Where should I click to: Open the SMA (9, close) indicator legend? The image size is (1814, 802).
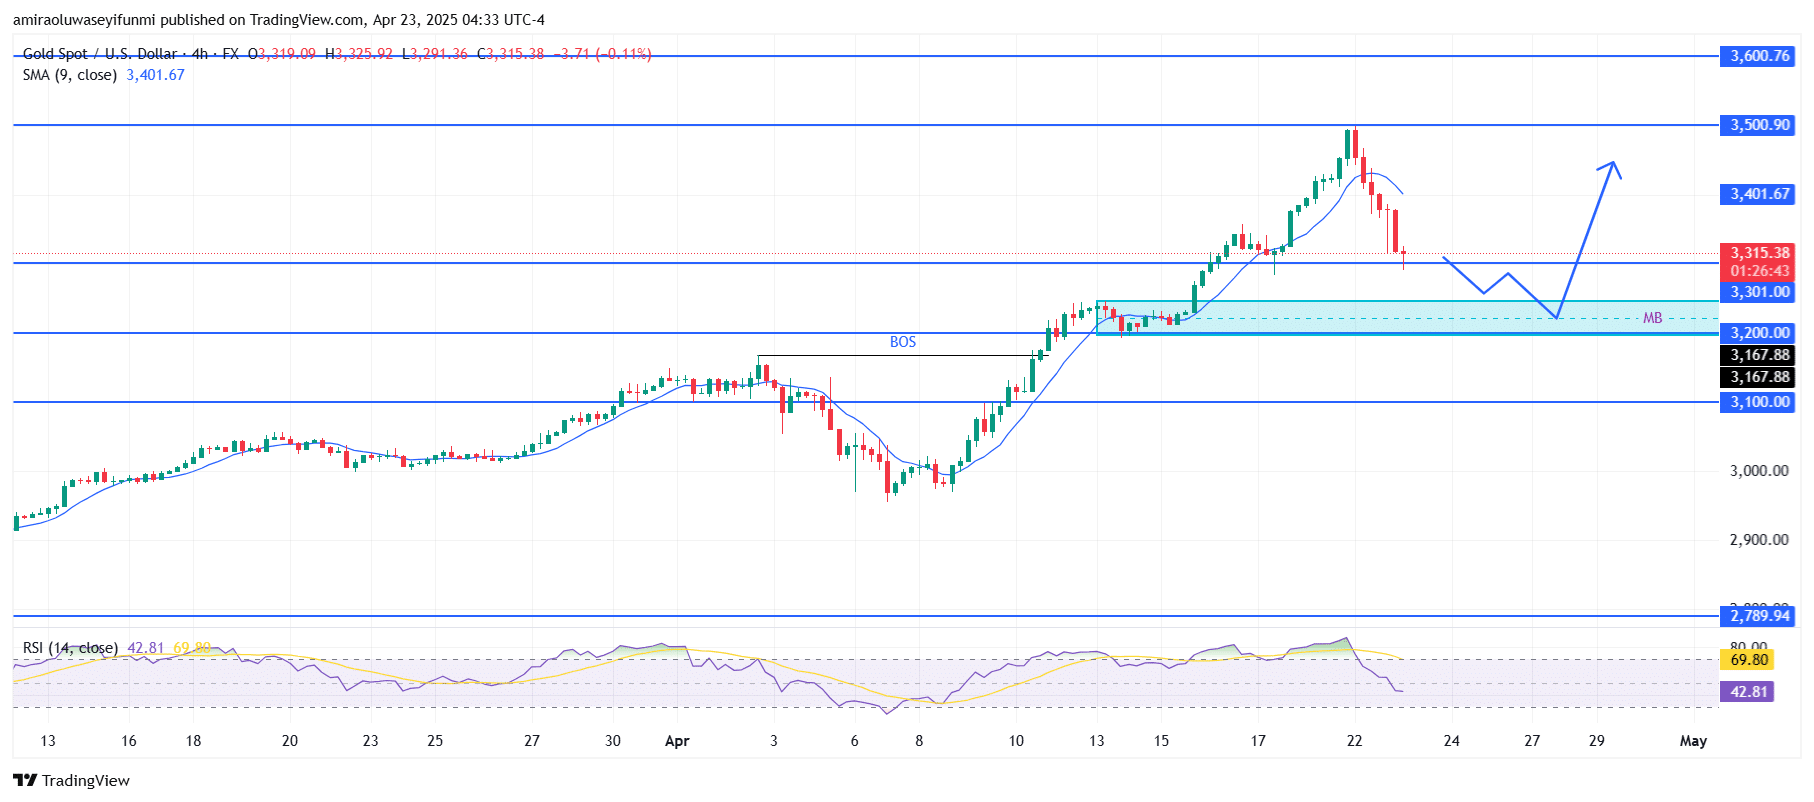coord(70,75)
